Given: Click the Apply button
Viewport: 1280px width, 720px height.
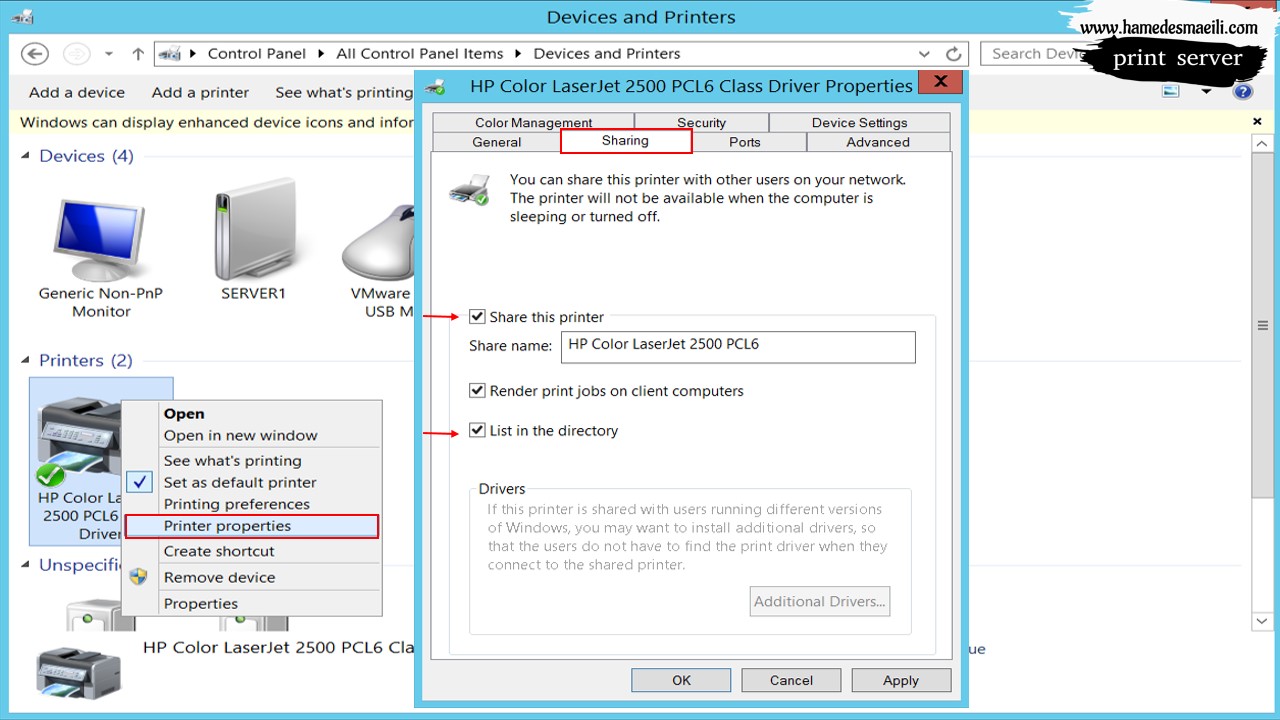Looking at the screenshot, I should coord(900,680).
